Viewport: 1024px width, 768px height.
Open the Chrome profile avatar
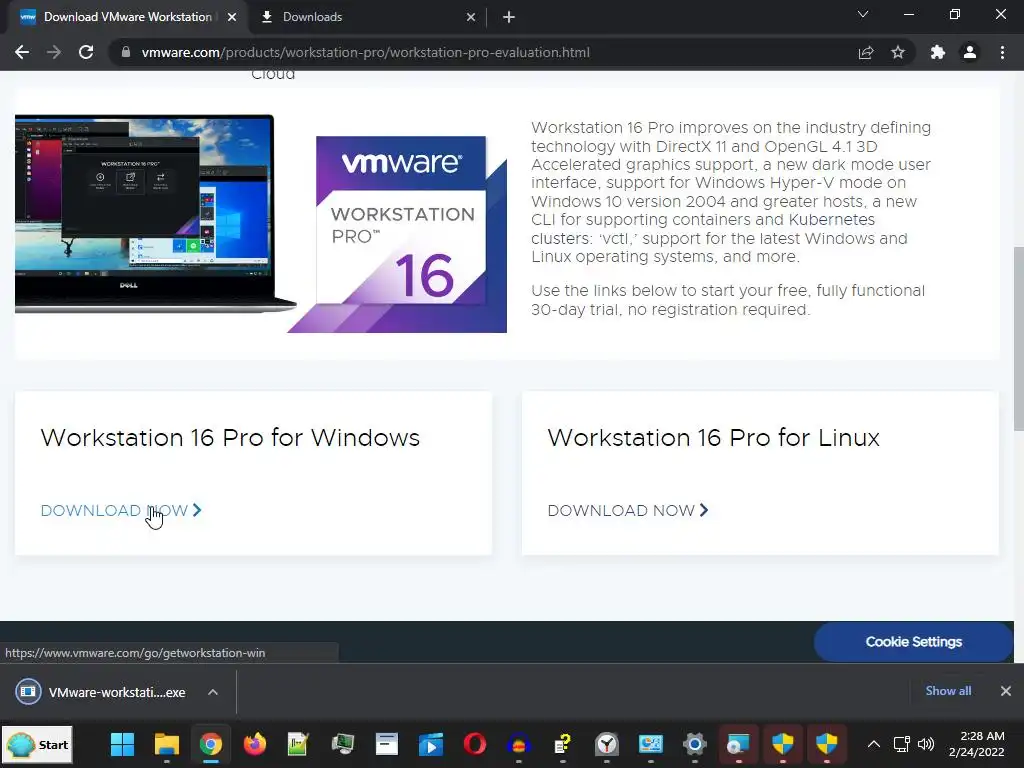point(970,52)
